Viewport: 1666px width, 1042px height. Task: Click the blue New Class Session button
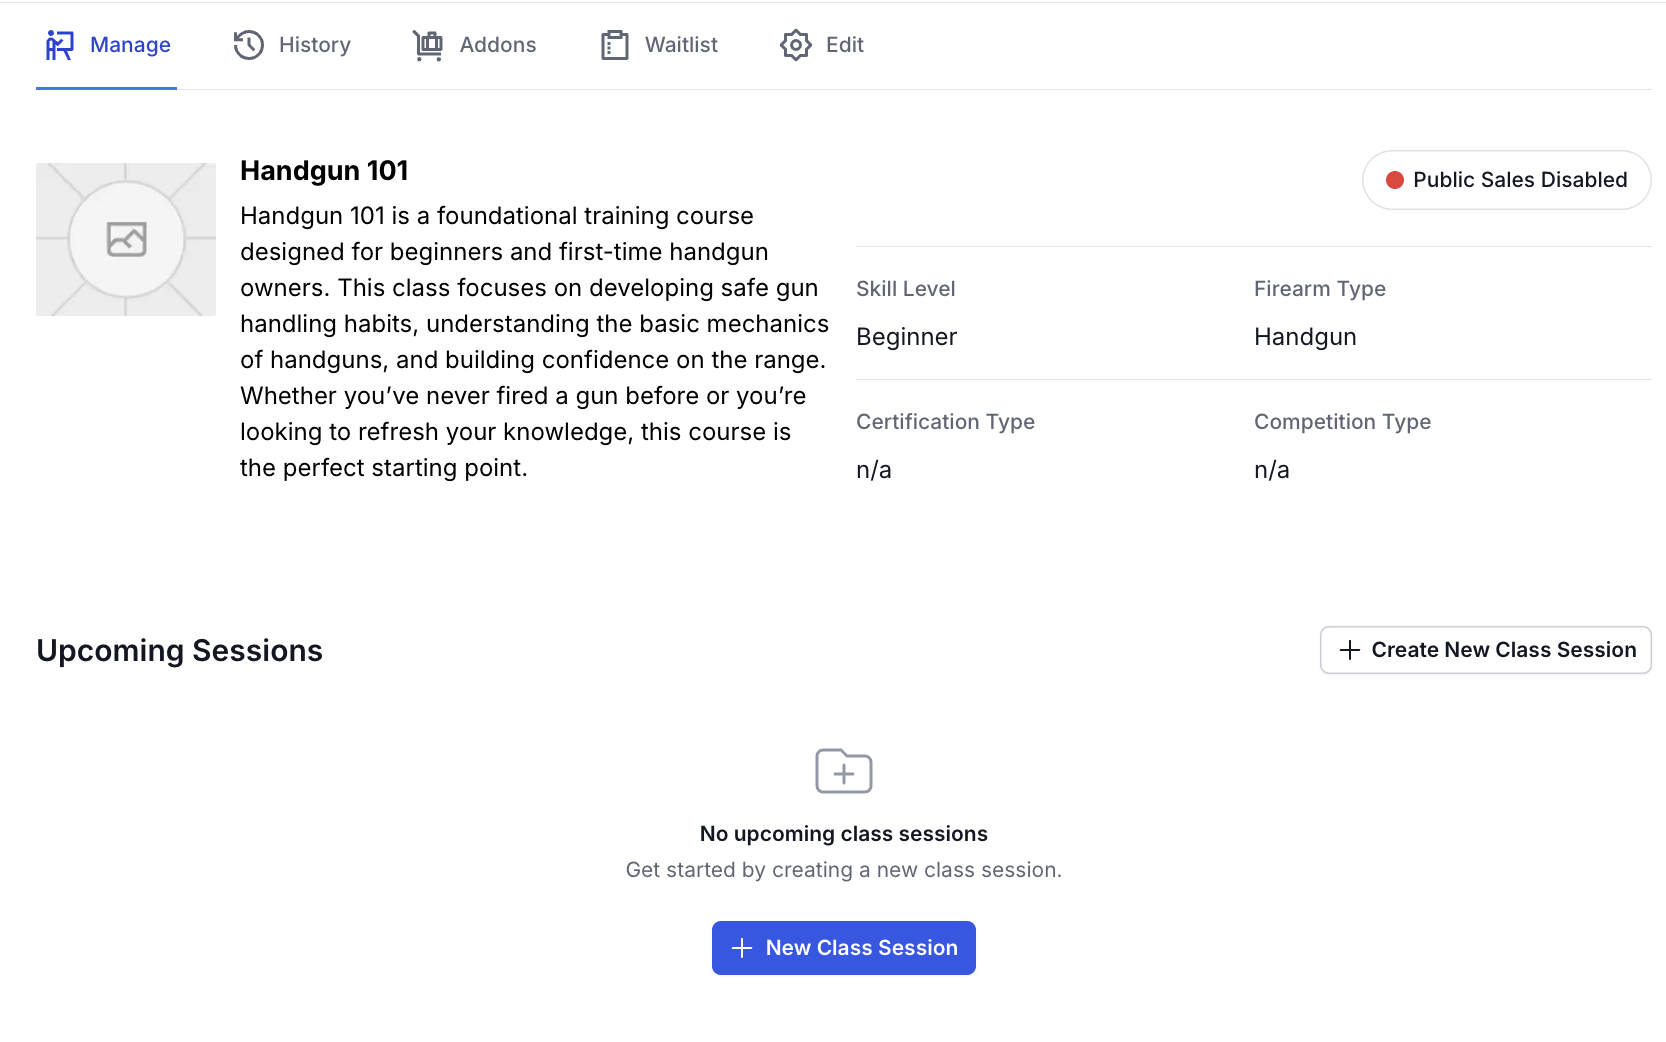(844, 948)
